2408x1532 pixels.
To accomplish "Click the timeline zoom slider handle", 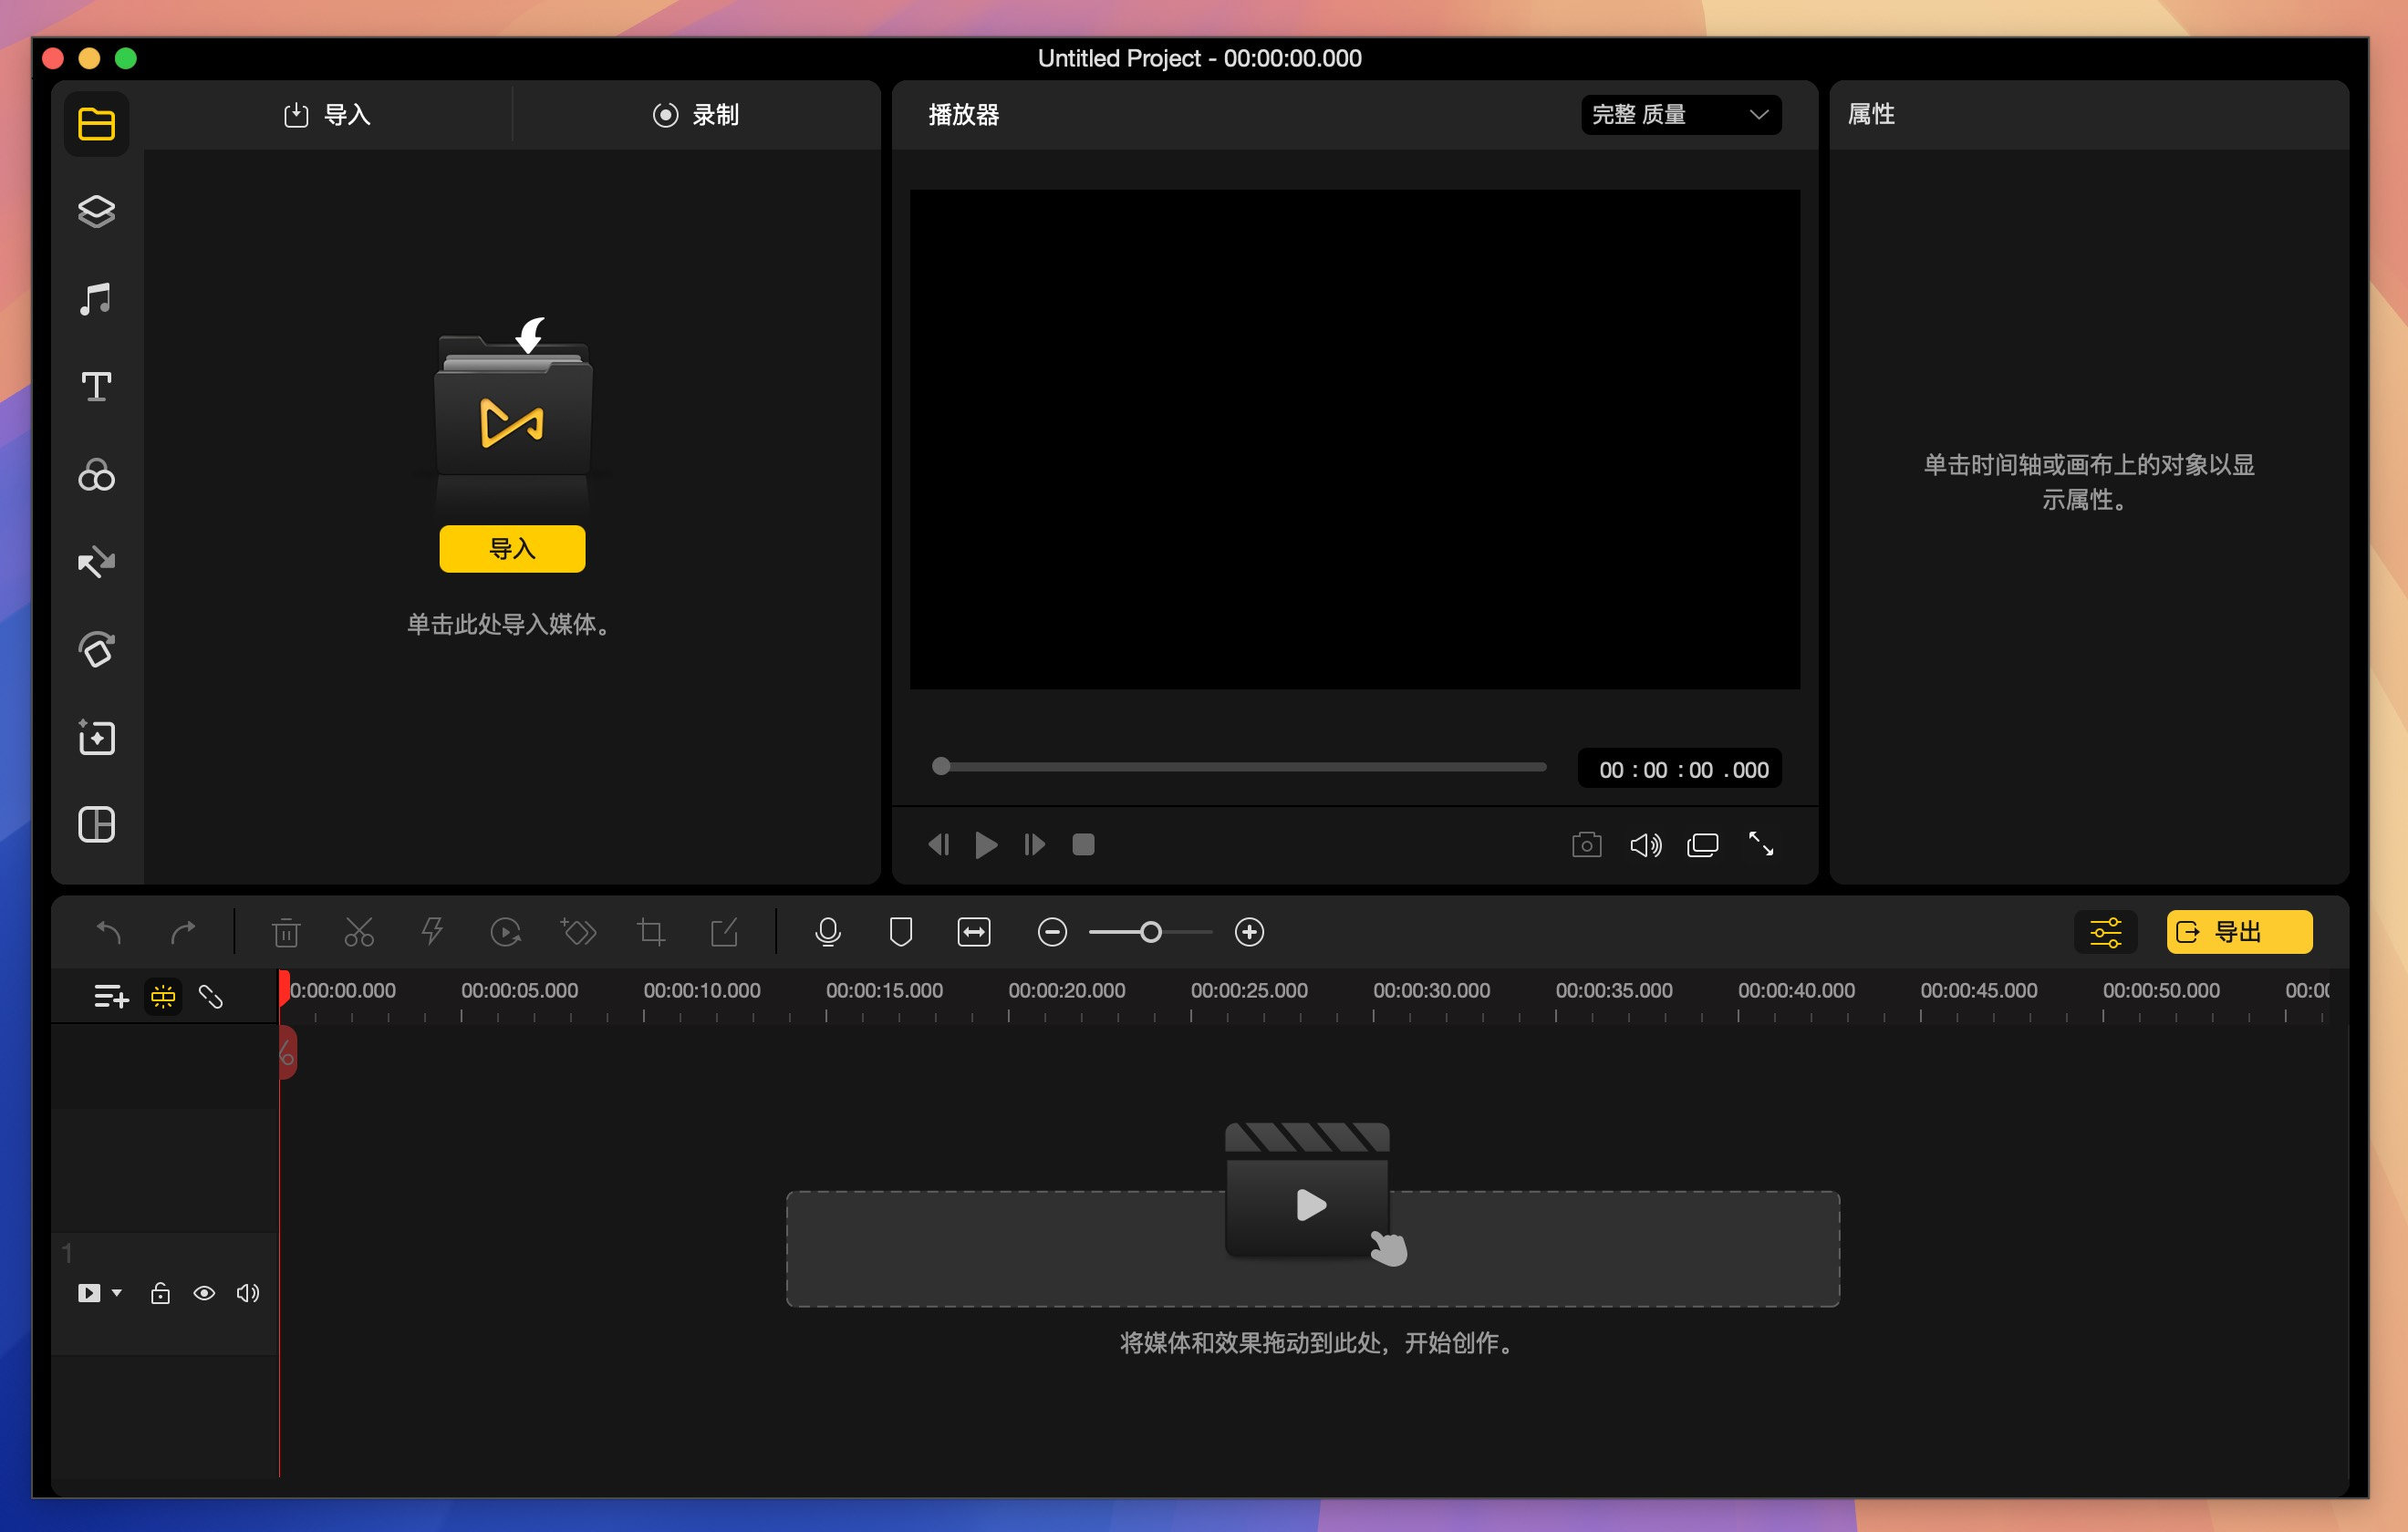I will click(1150, 932).
